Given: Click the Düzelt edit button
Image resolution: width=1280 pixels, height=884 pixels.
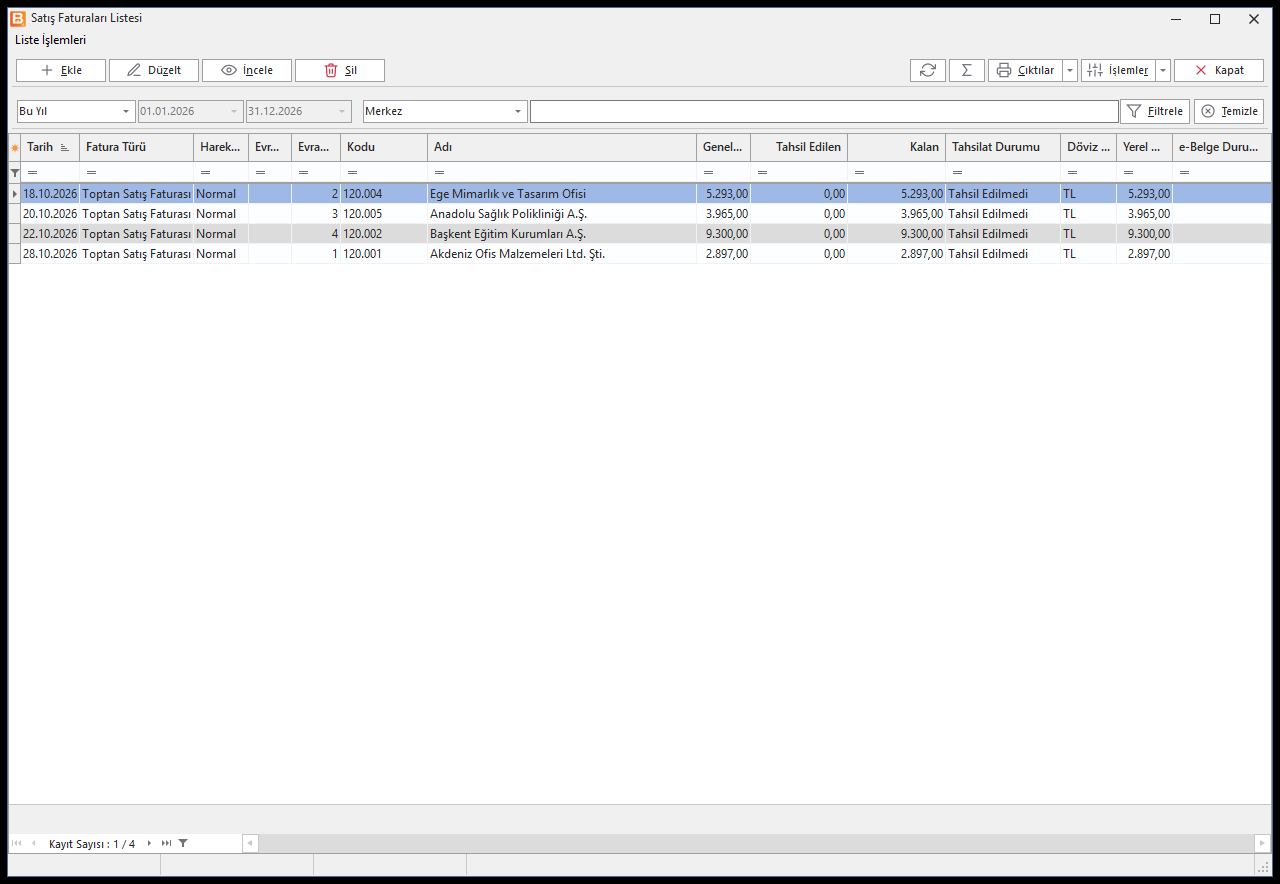Looking at the screenshot, I should click(154, 70).
